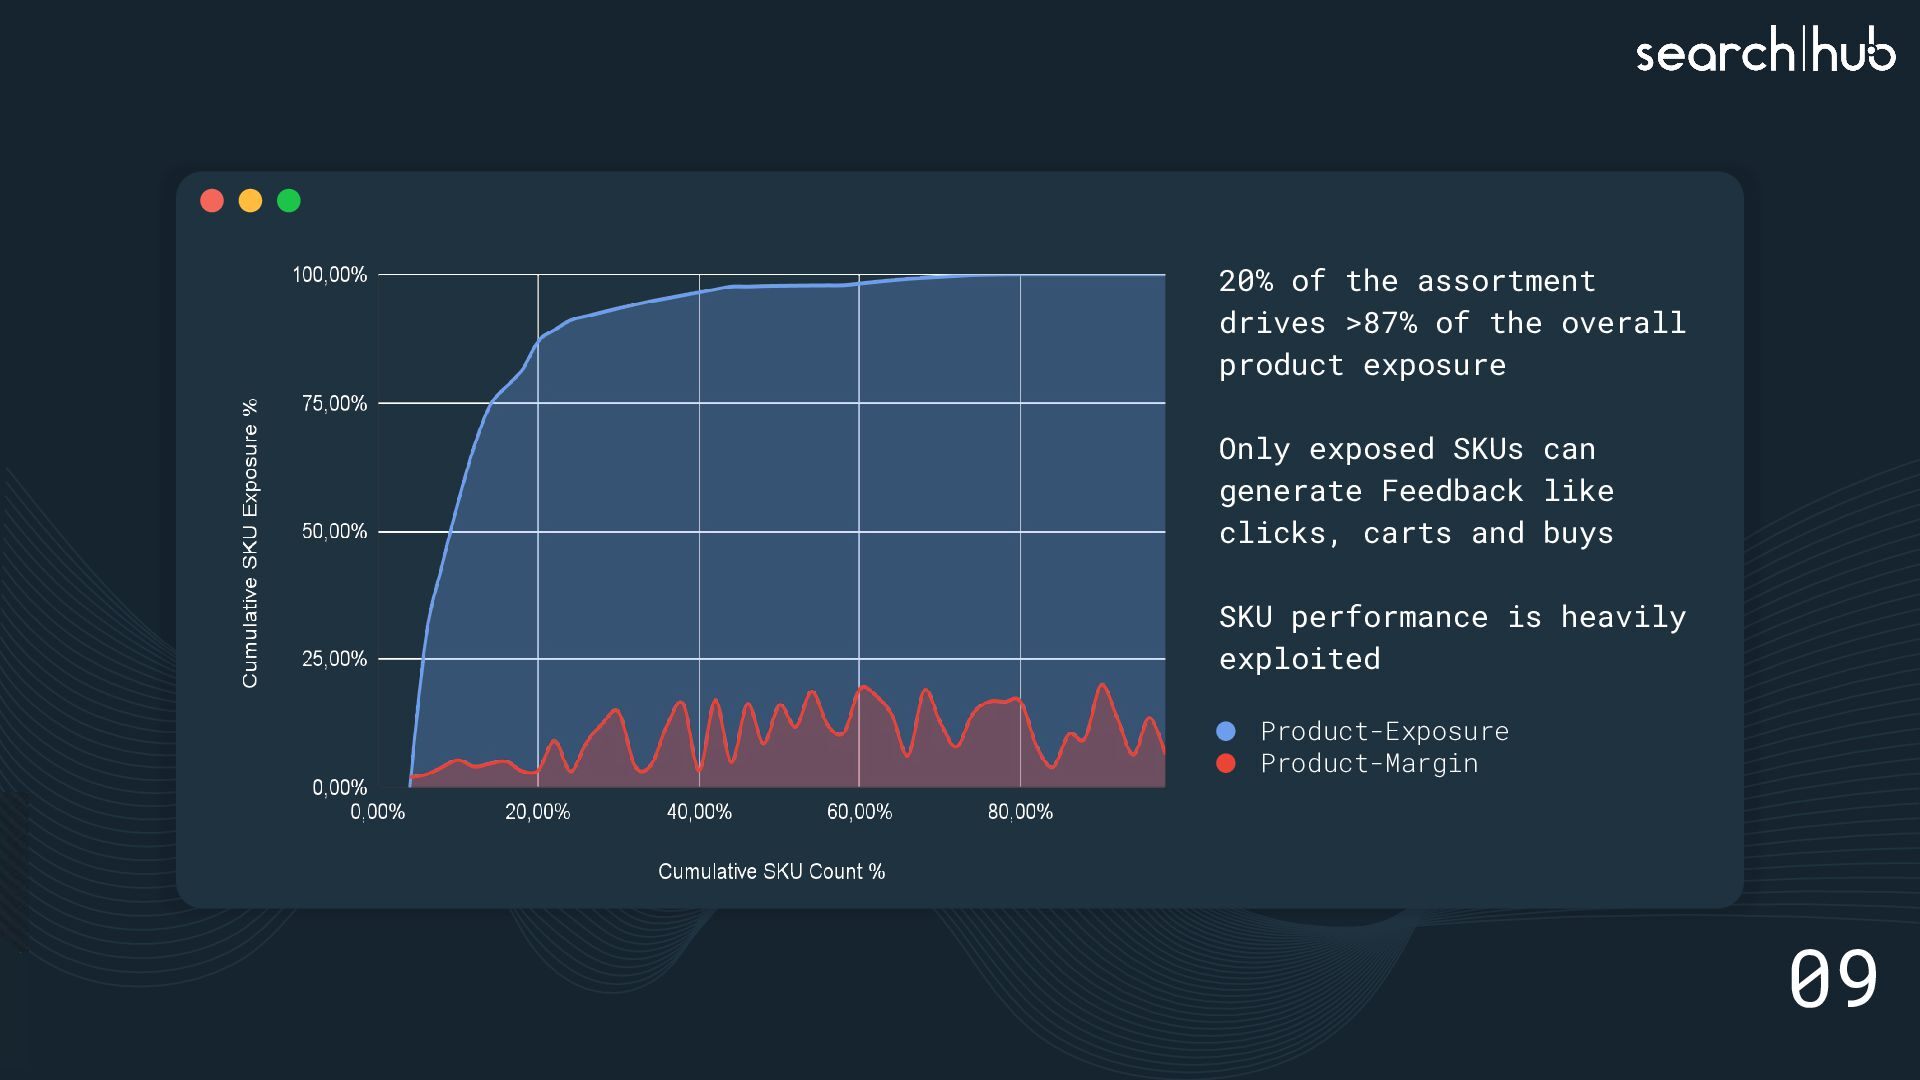1920x1080 pixels.
Task: Click the Cumulative SKU Count % axis title
Action: 771,872
